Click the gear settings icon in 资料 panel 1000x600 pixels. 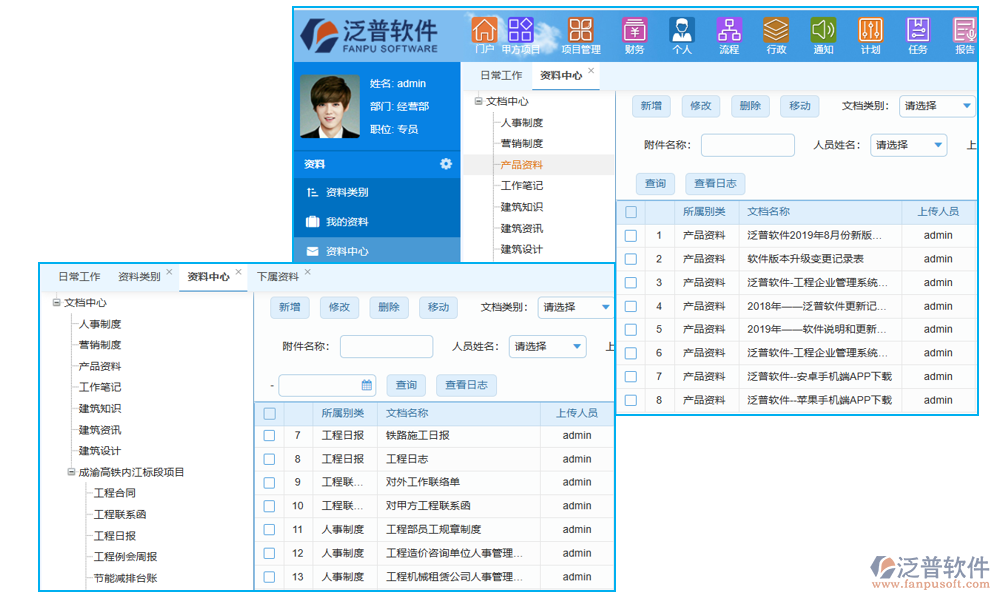(x=446, y=164)
